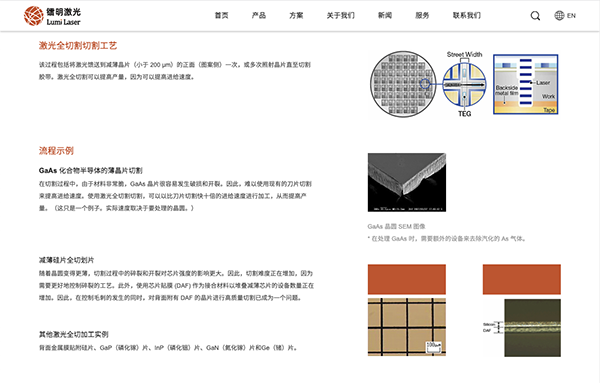Click the Lumi Laser logo
This screenshot has height=383, width=600.
tap(52, 16)
